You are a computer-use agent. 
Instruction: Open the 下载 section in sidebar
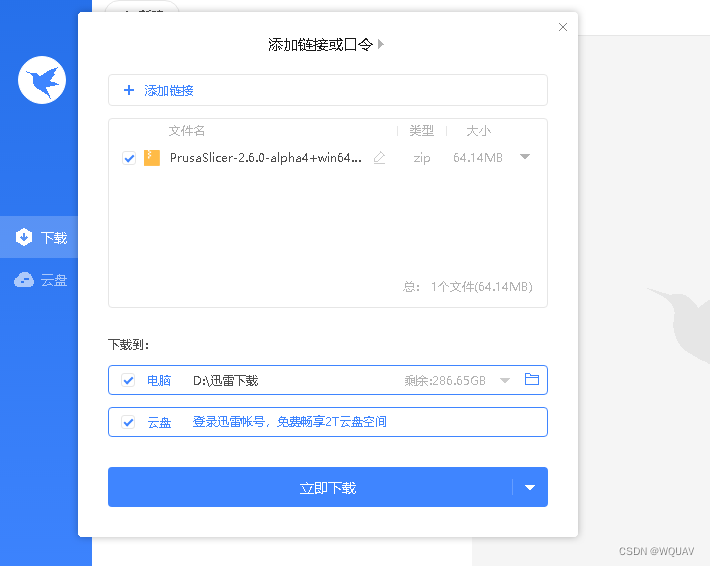(x=39, y=237)
